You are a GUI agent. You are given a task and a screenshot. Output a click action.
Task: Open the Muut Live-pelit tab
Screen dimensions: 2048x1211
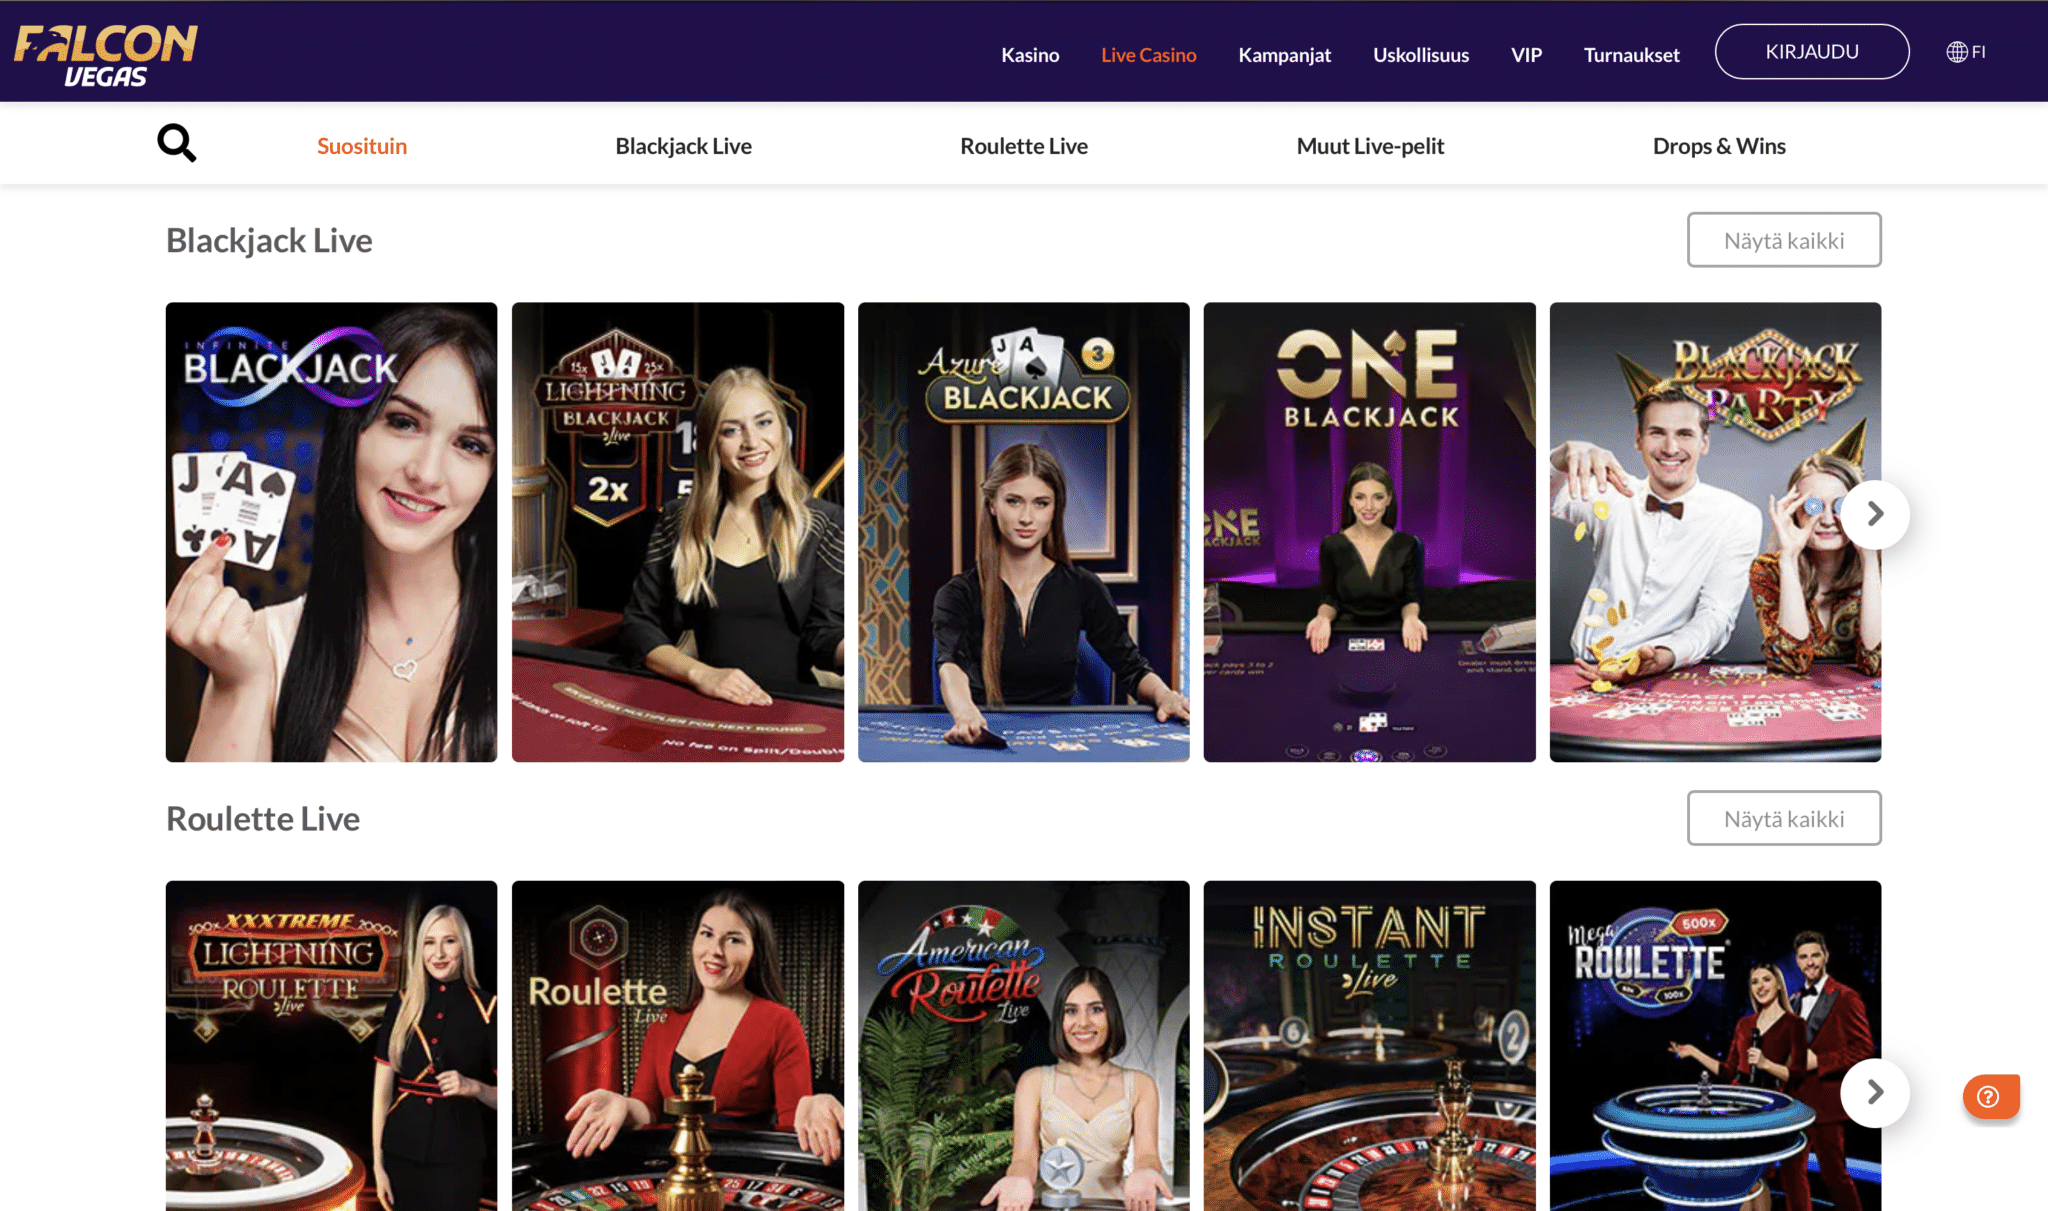tap(1370, 146)
